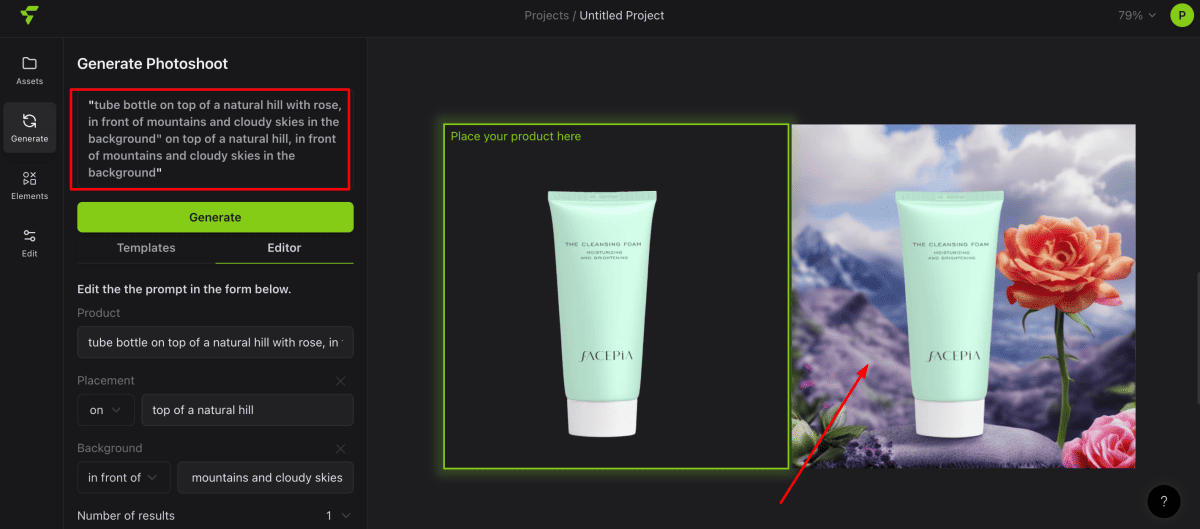Open the Assets folder panel
The width and height of the screenshot is (1200, 529).
point(30,70)
